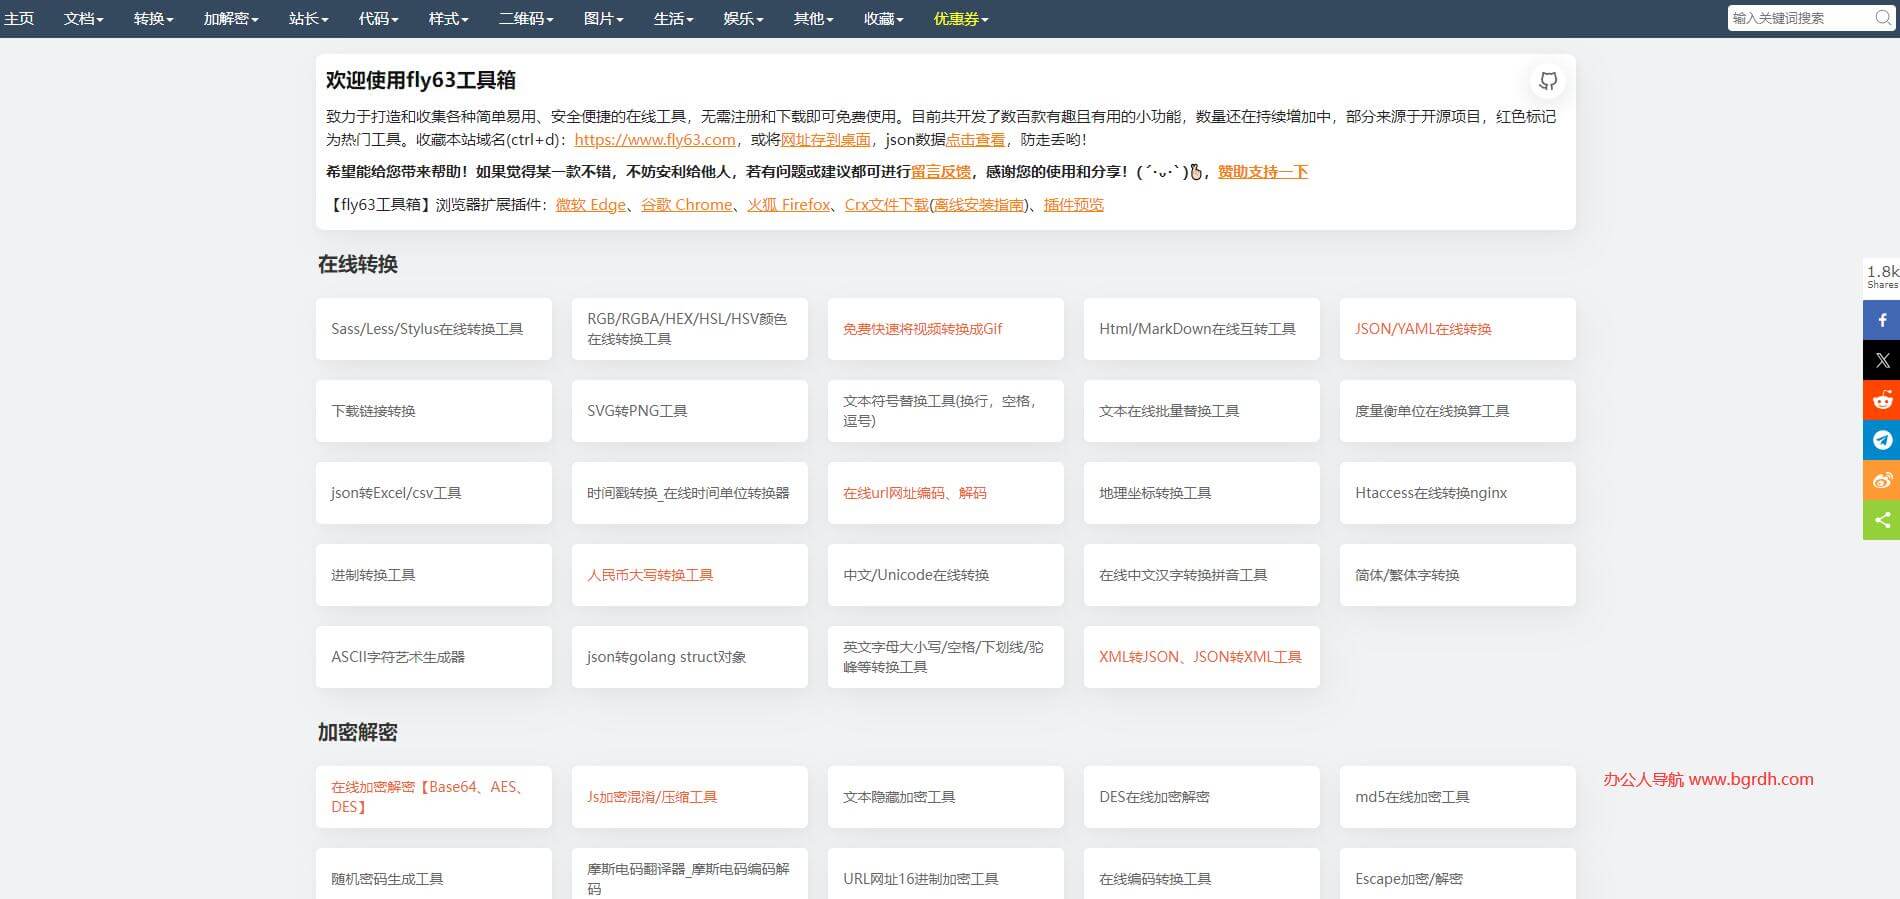
Task: Open the green general share icon
Action: (1881, 520)
